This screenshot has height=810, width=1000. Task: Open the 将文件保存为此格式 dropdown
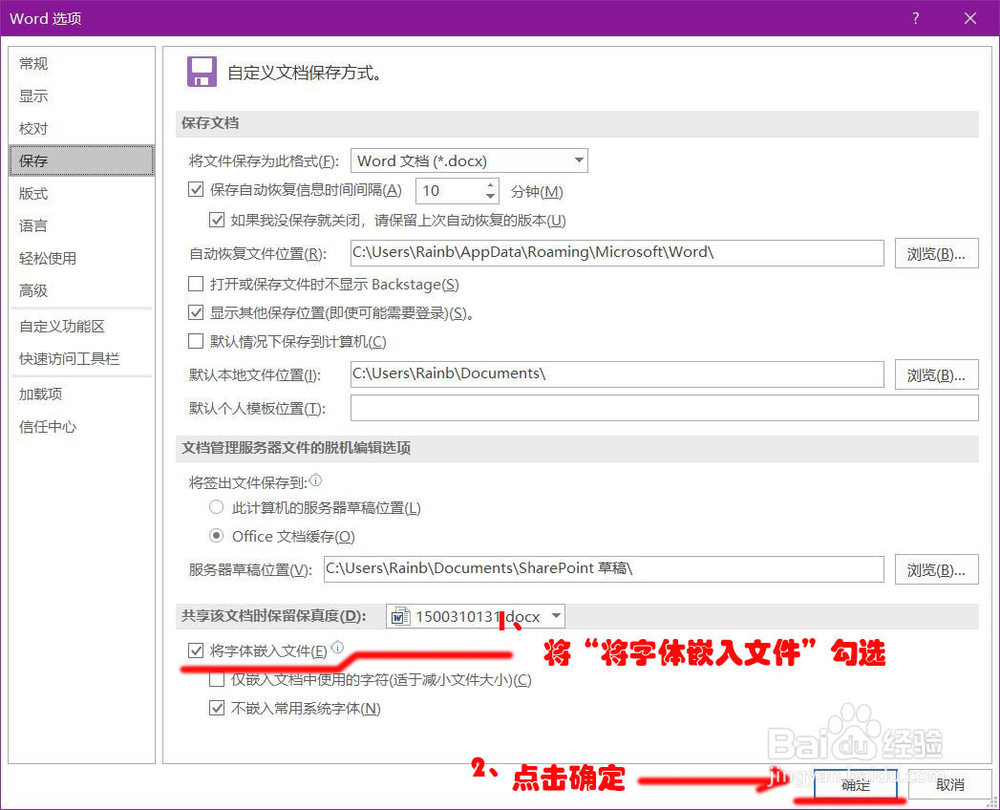tap(578, 160)
